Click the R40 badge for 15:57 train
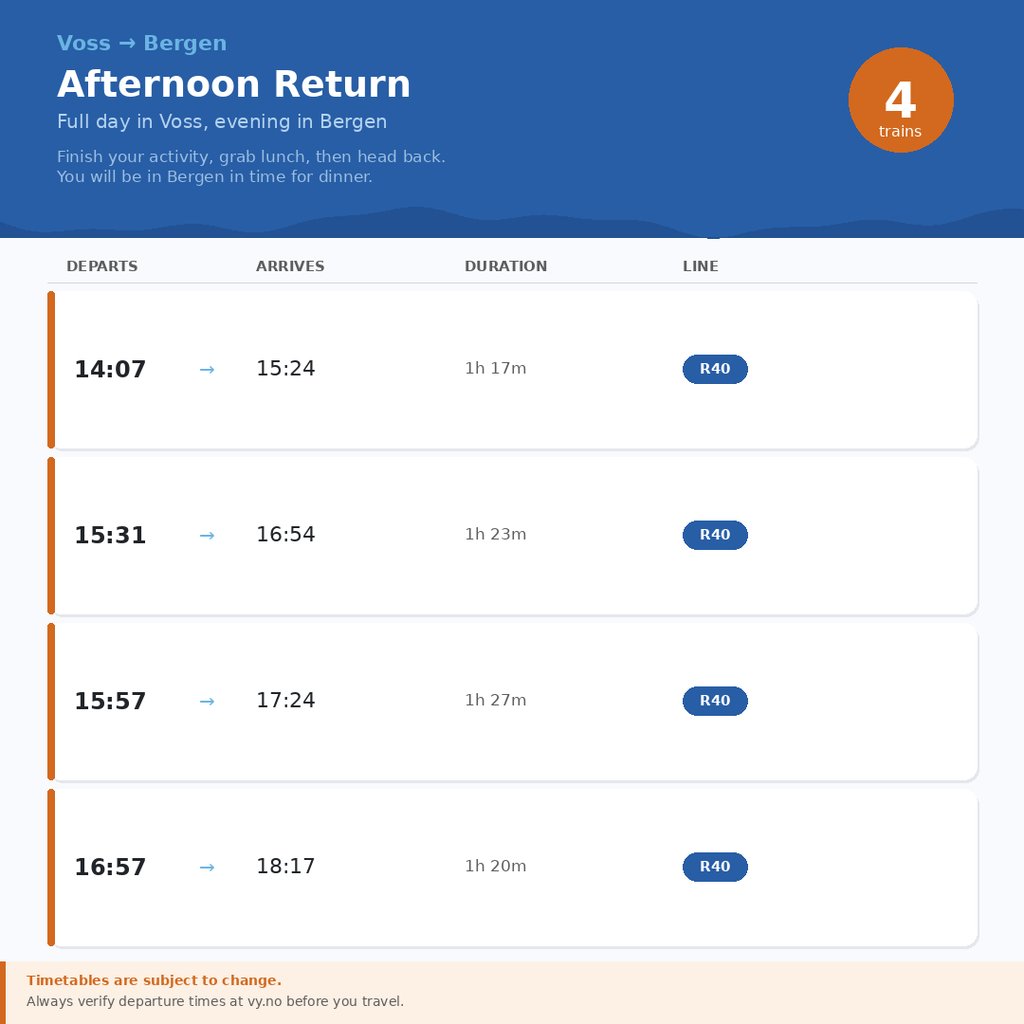Image resolution: width=1024 pixels, height=1024 pixels. pos(715,701)
